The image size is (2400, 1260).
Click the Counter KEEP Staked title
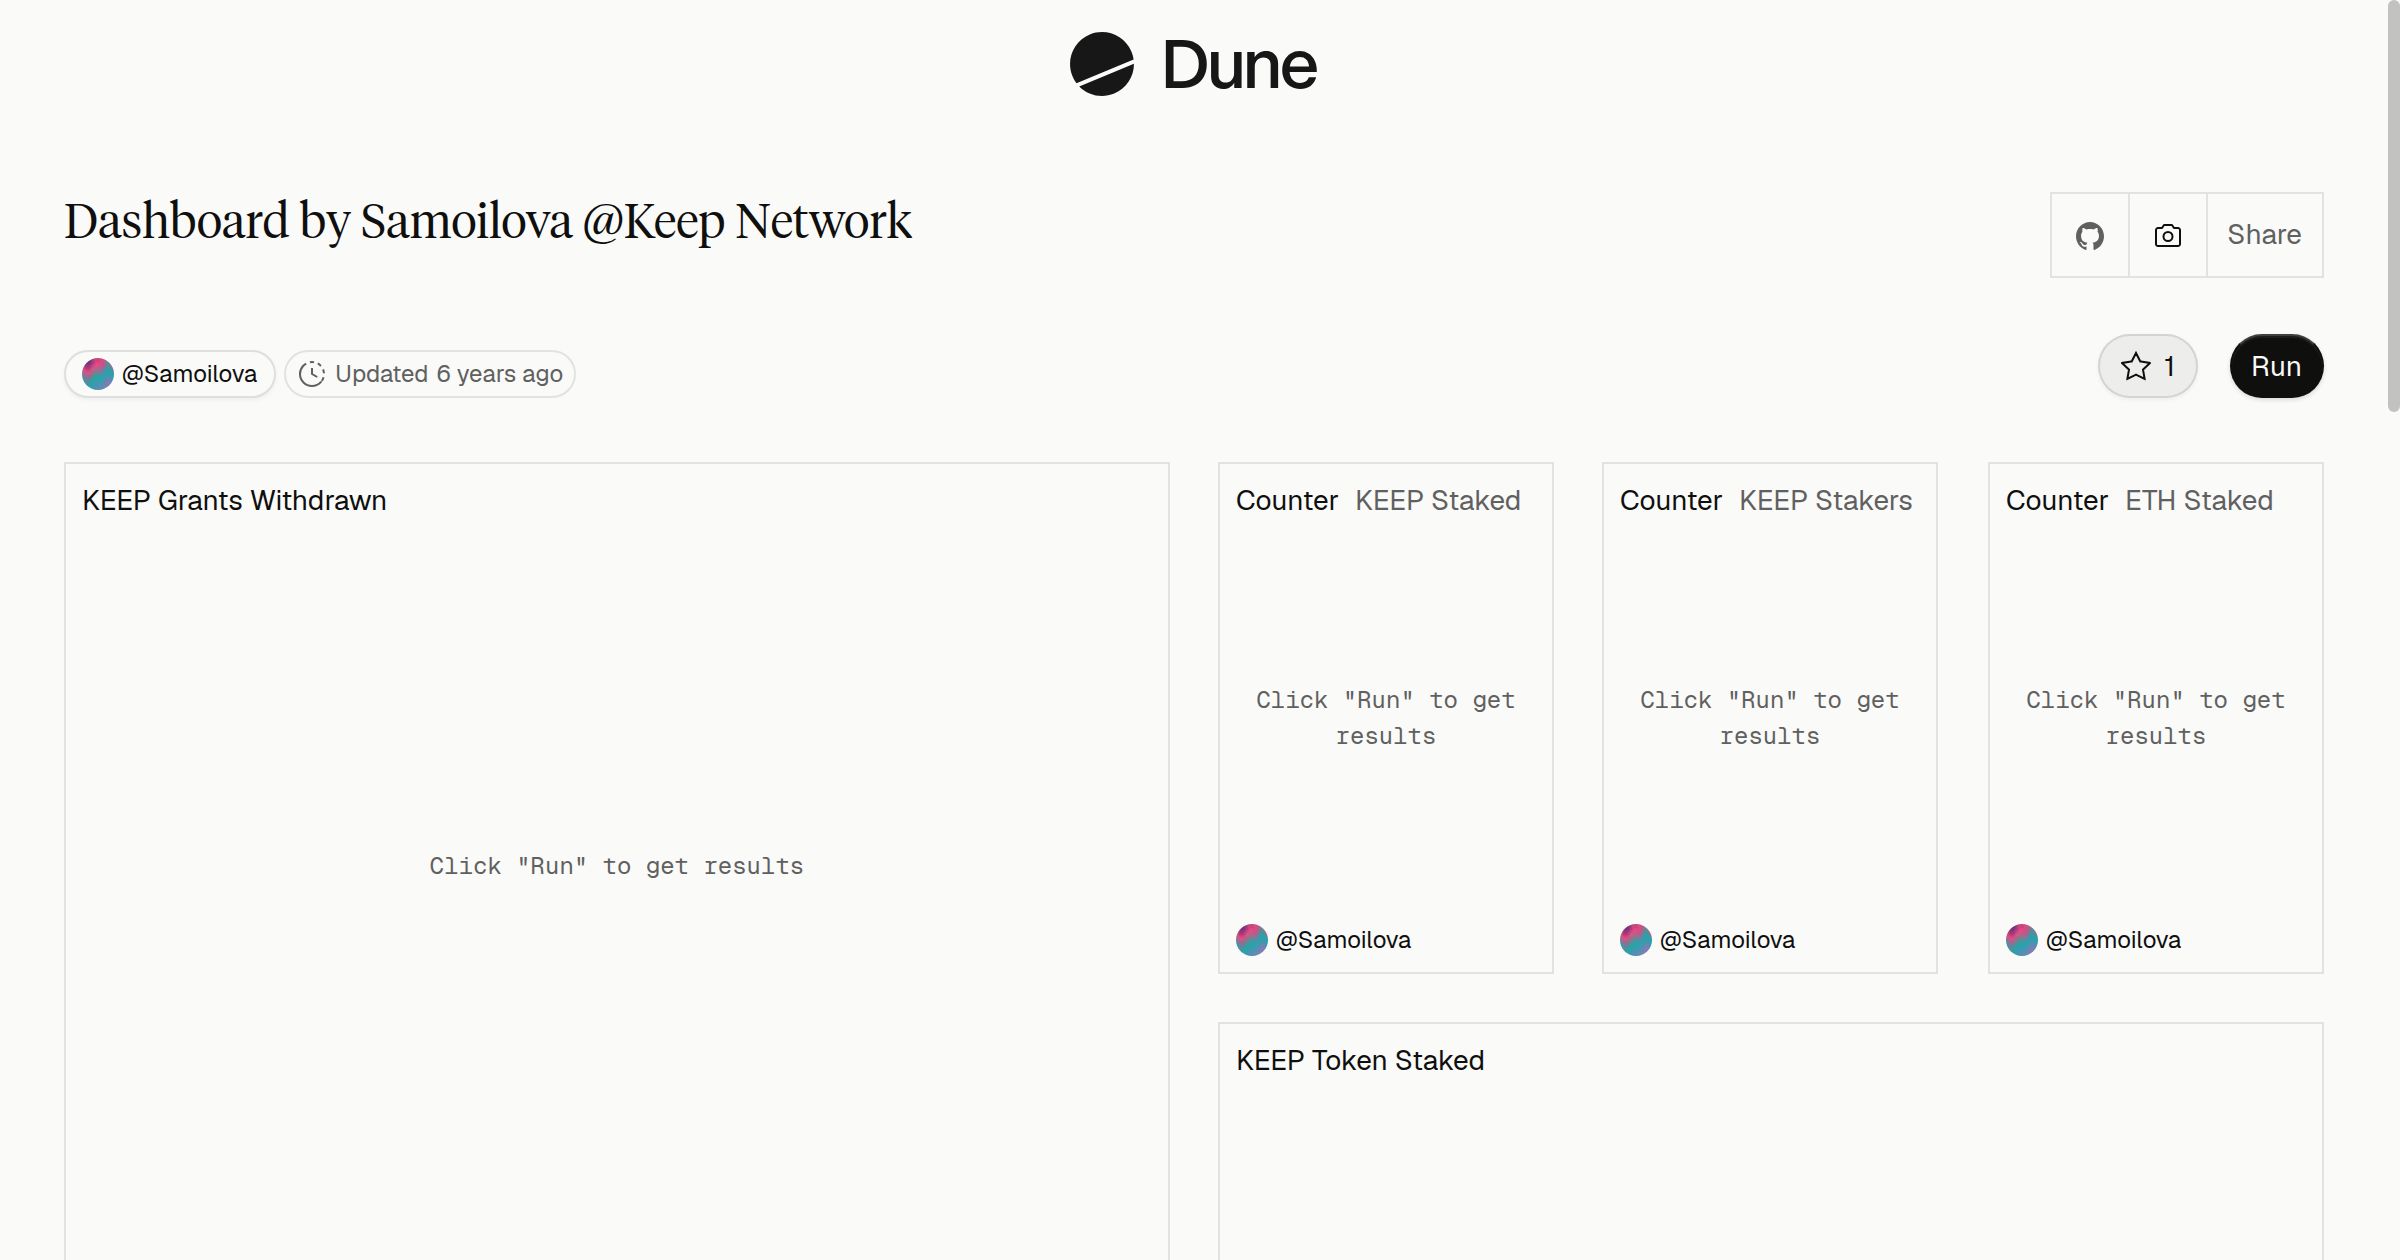point(1378,501)
